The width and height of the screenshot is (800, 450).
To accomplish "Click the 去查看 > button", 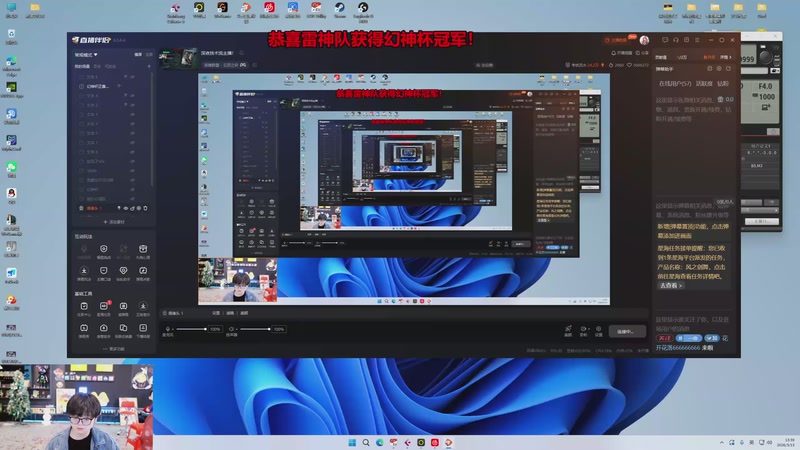I will click(670, 286).
